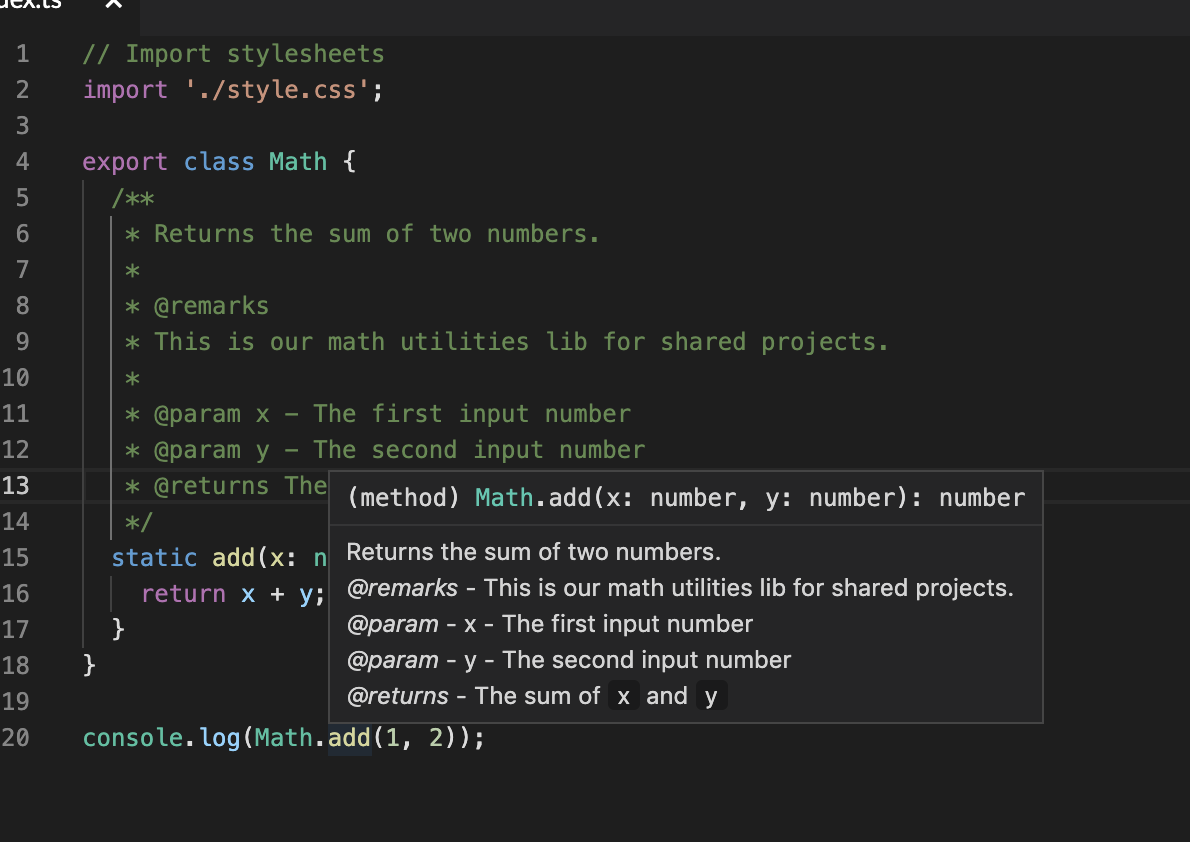
Task: Click the 'export' keyword on line 4
Action: (124, 162)
